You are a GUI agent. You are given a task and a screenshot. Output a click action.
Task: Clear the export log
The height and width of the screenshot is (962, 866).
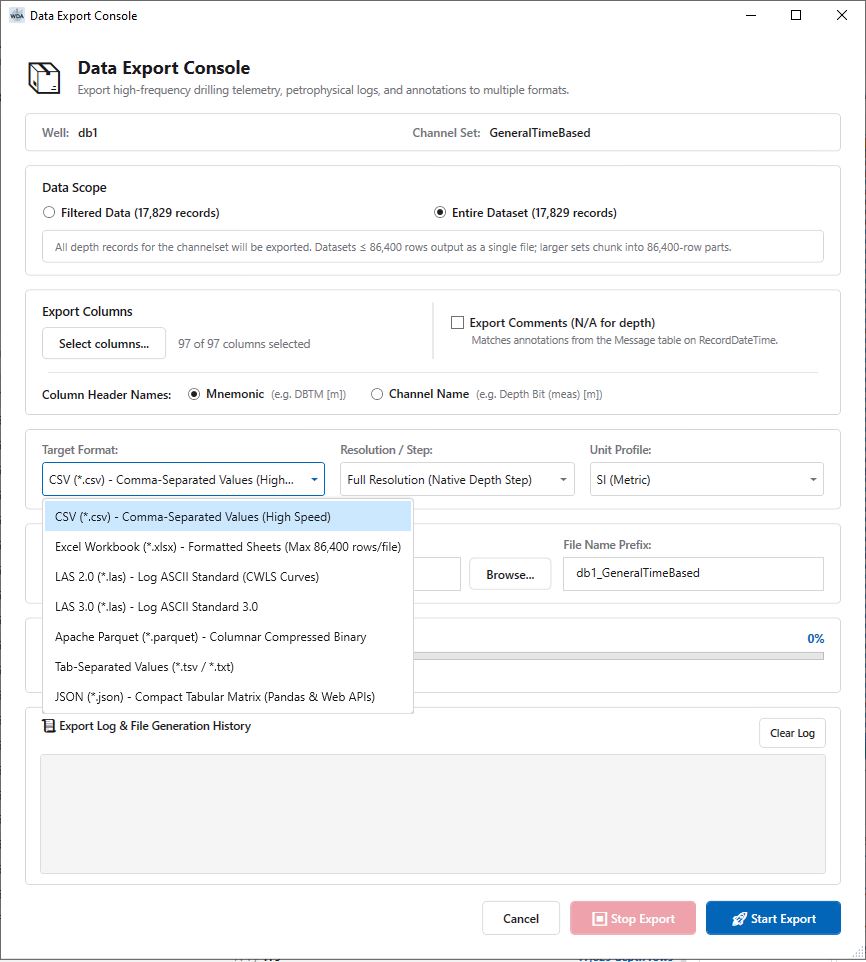pyautogui.click(x=792, y=733)
